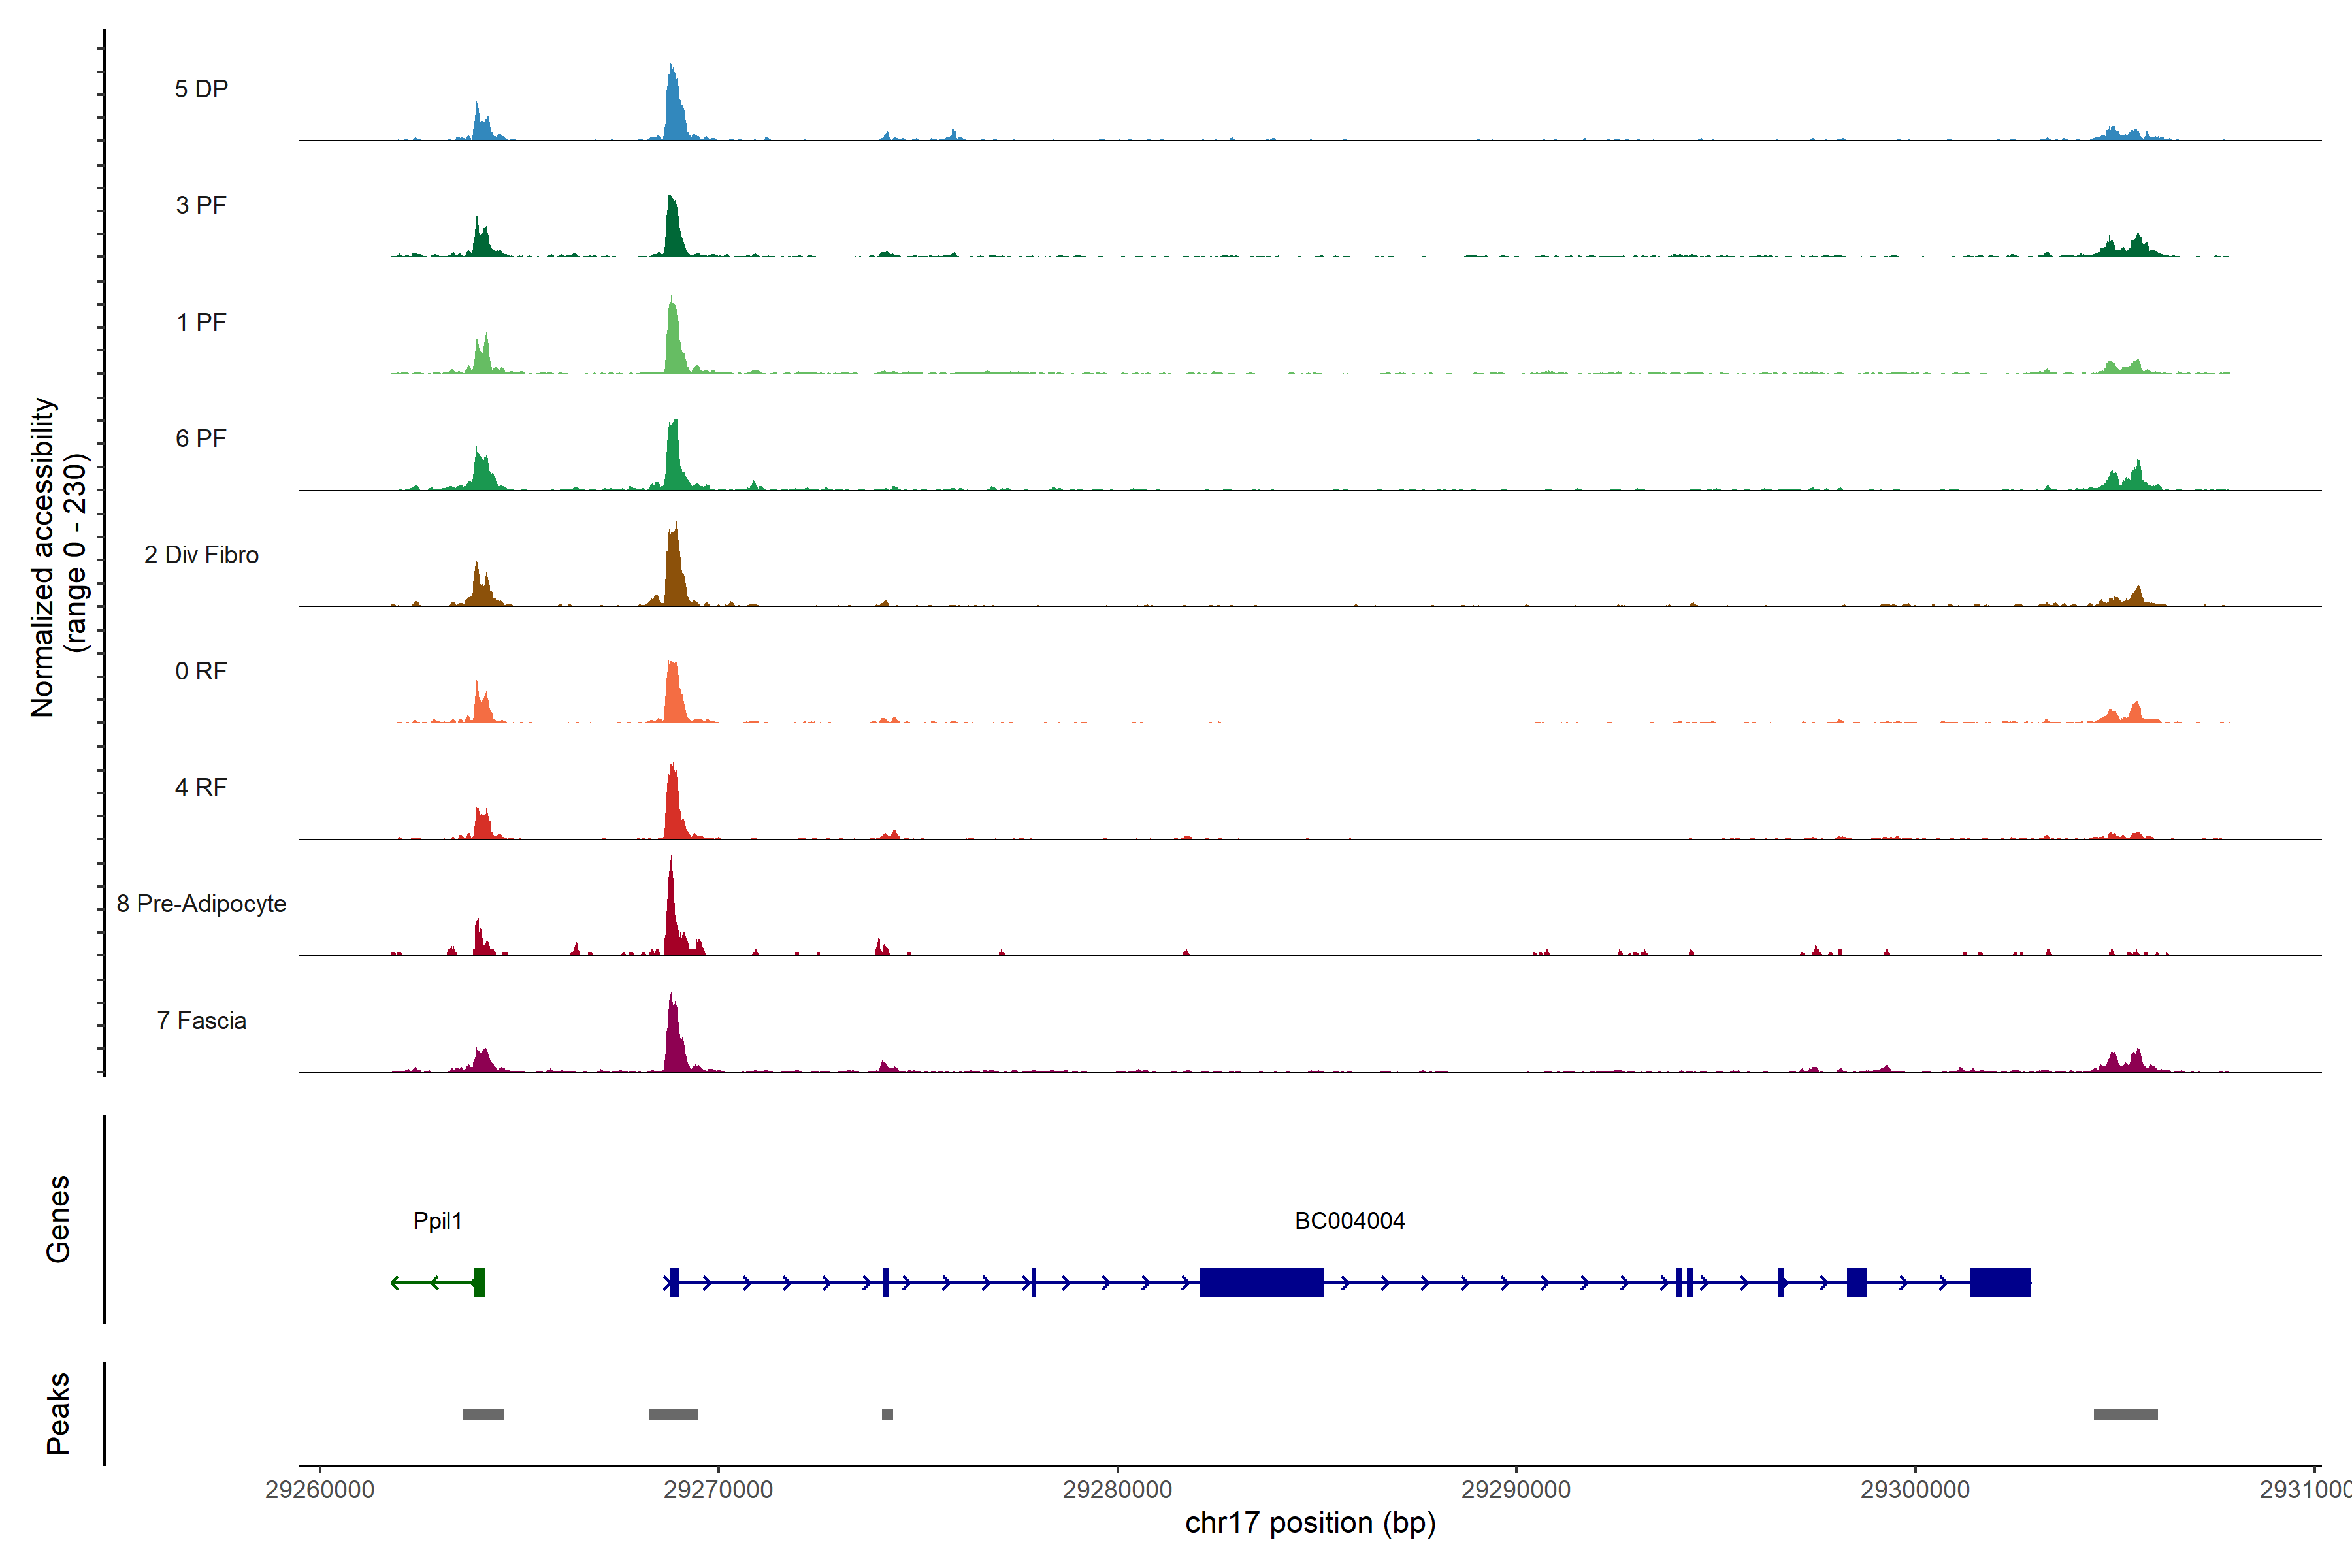The height and width of the screenshot is (1568, 2352).
Task: Click the green Ppil1 exon box
Action: click(480, 1282)
